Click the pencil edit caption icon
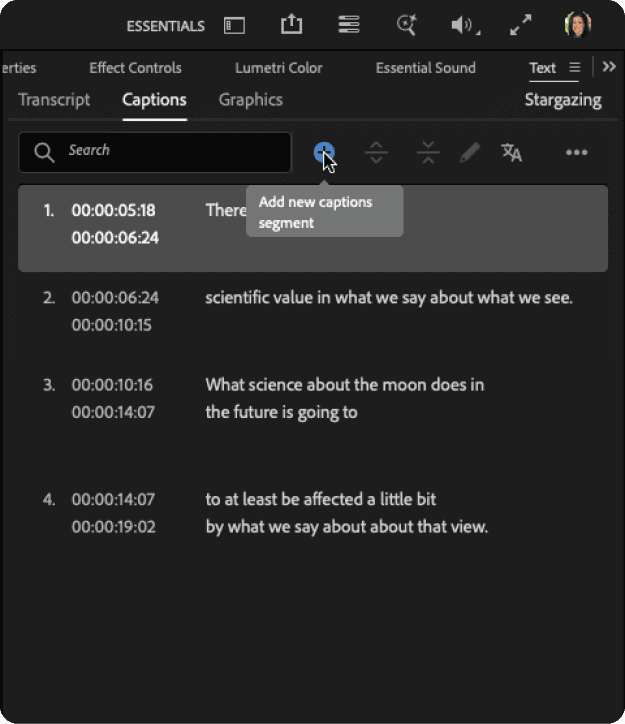Screen dimensions: 625x724 click(x=469, y=152)
